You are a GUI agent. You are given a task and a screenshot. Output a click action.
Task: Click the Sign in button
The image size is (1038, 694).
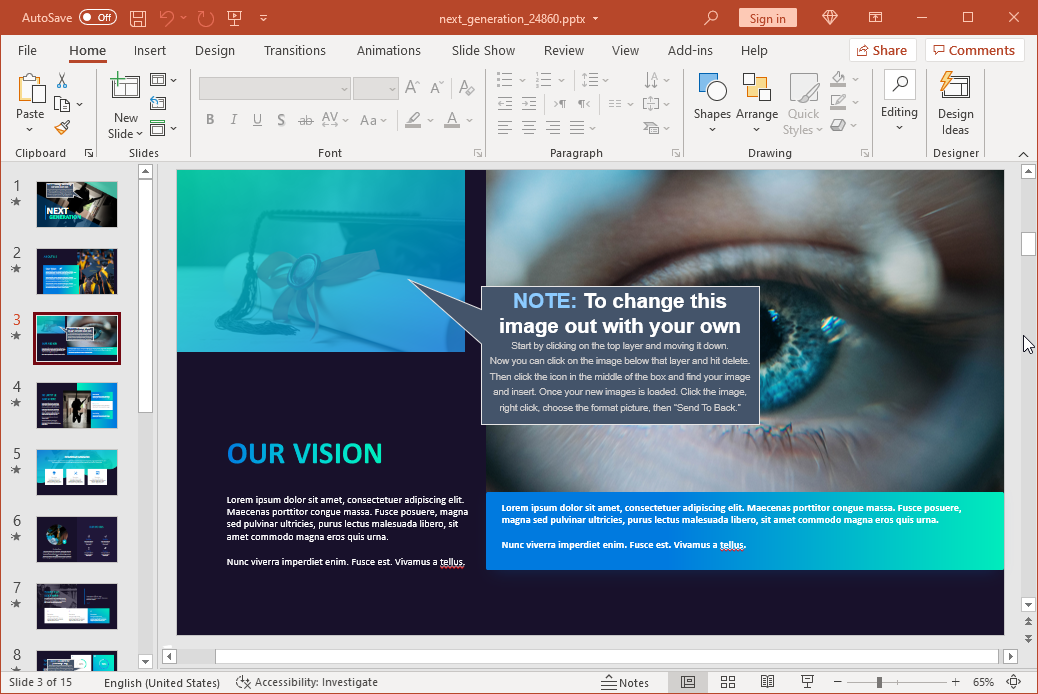[767, 18]
